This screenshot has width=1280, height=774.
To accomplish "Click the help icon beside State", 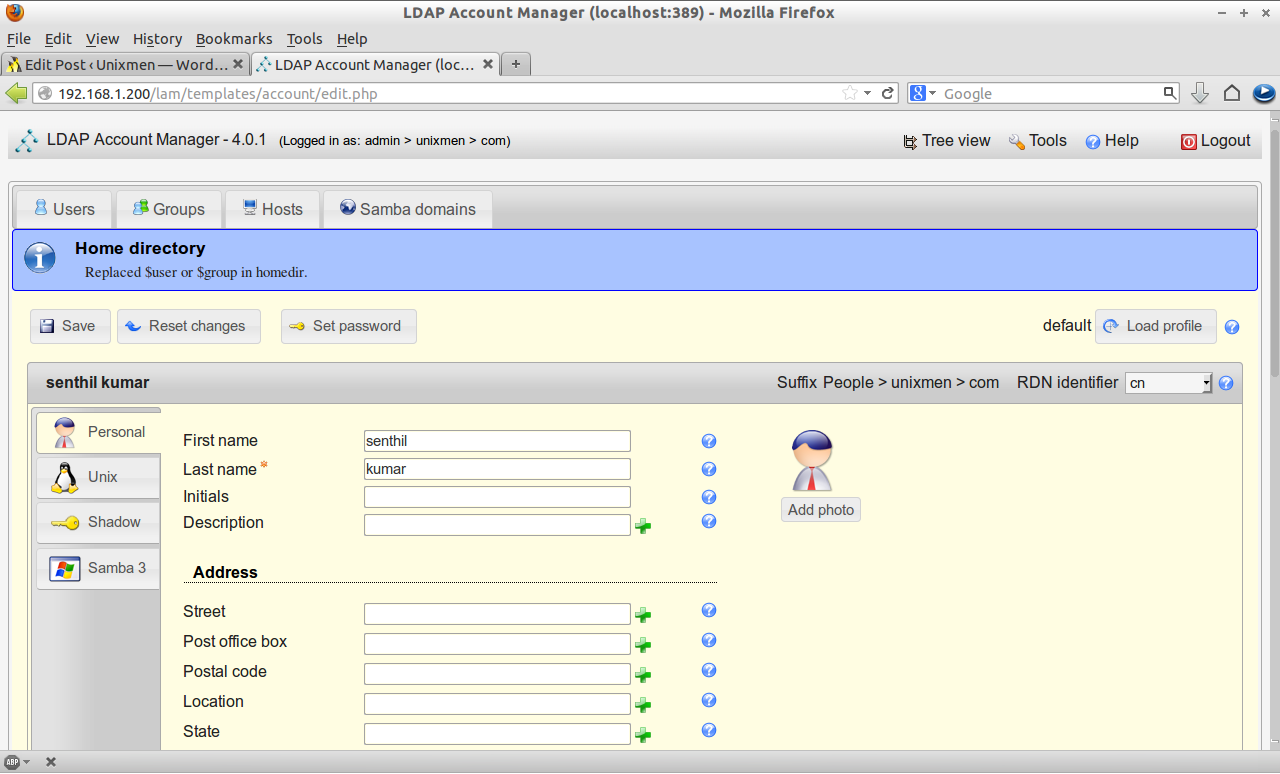I will [x=709, y=730].
